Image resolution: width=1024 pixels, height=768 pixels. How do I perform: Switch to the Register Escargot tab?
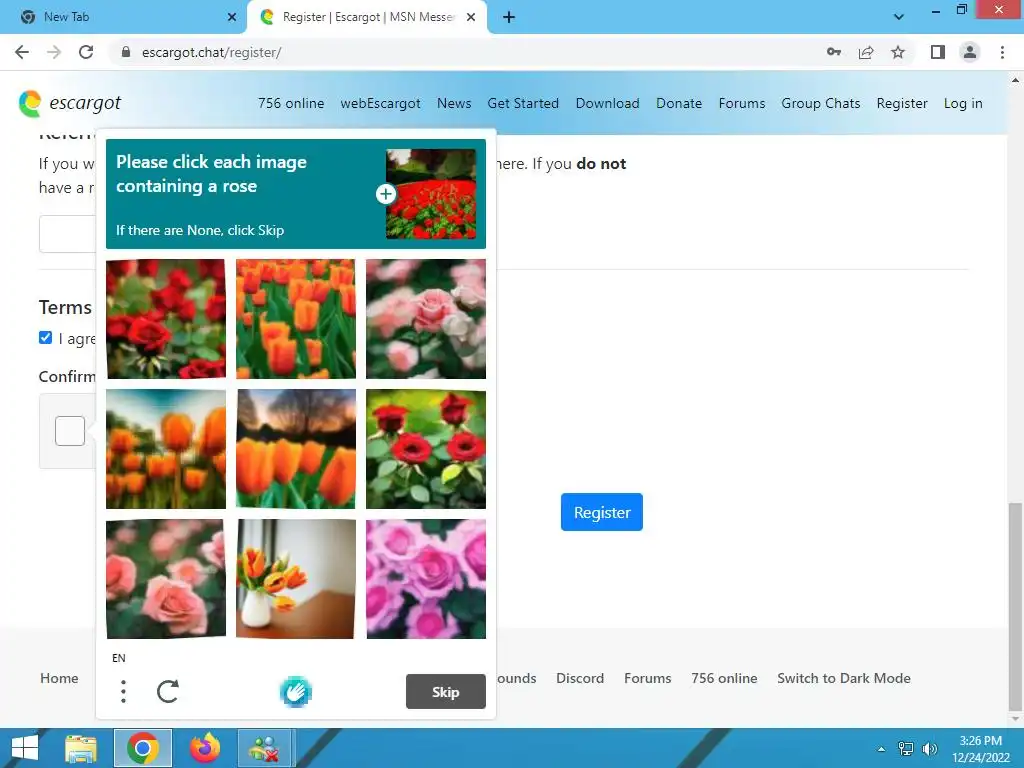tap(367, 17)
